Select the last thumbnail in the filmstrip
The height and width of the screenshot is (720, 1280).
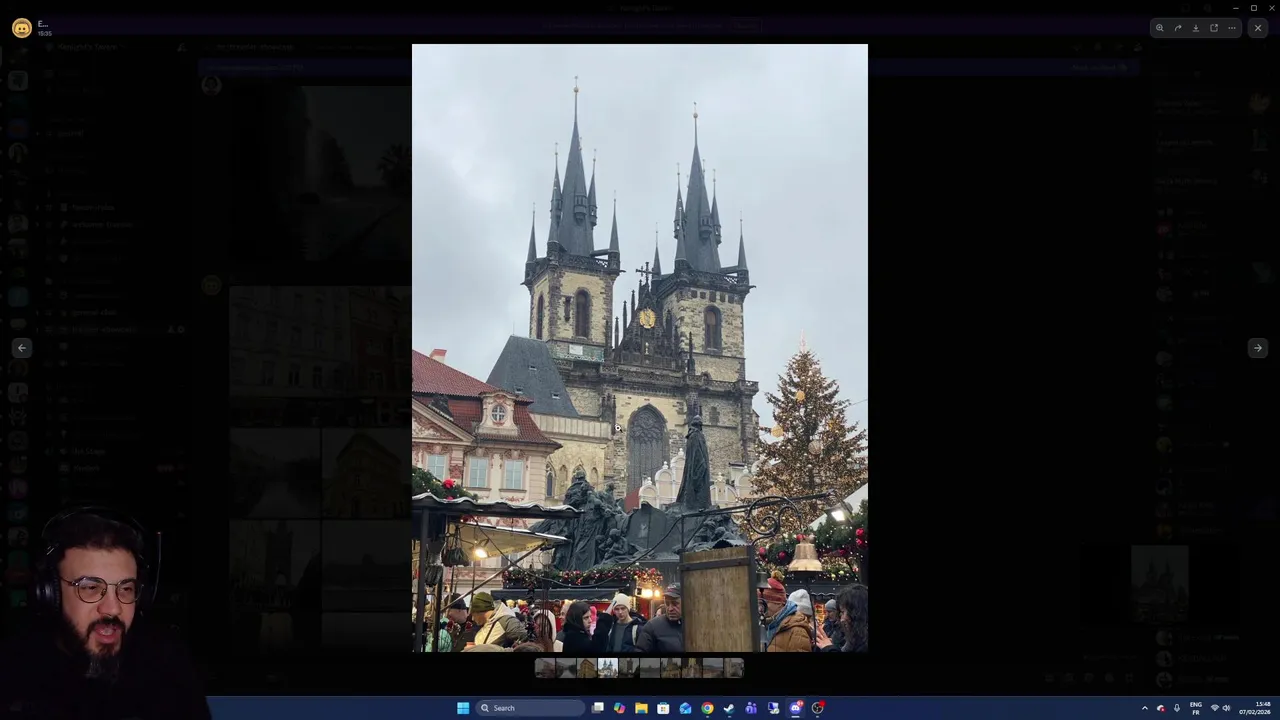tap(734, 668)
